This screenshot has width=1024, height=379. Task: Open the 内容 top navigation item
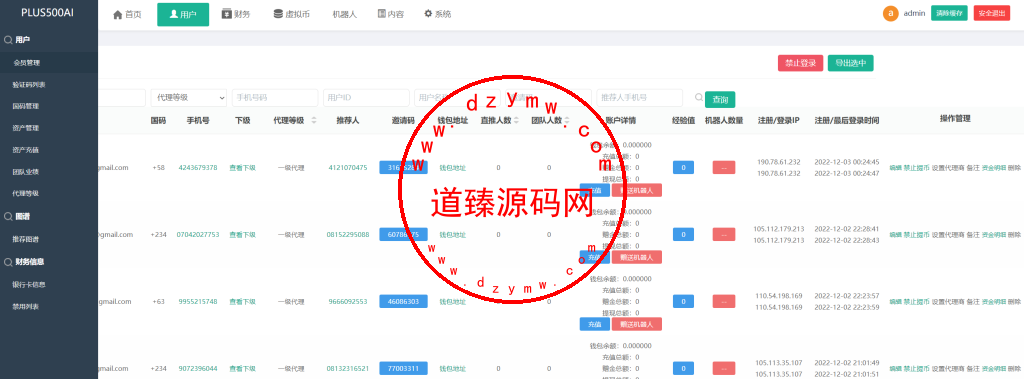click(x=391, y=14)
